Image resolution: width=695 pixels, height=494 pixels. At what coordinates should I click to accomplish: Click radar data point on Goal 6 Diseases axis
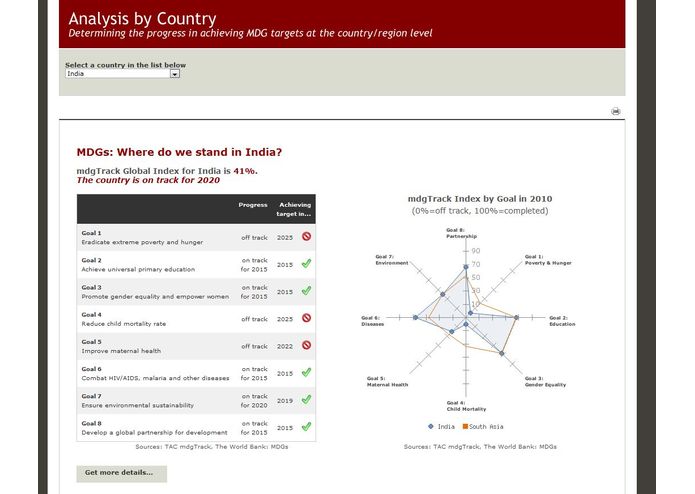[x=415, y=317]
